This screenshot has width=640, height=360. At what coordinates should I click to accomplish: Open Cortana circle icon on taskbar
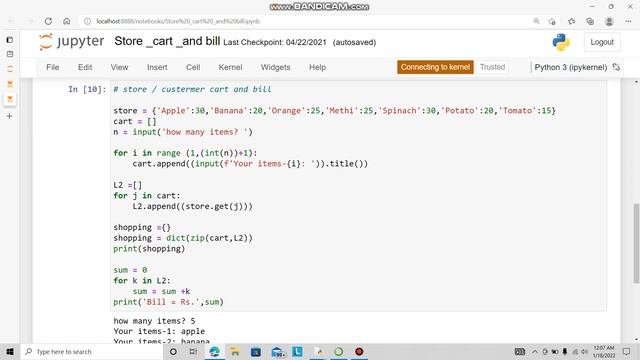pyautogui.click(x=173, y=351)
